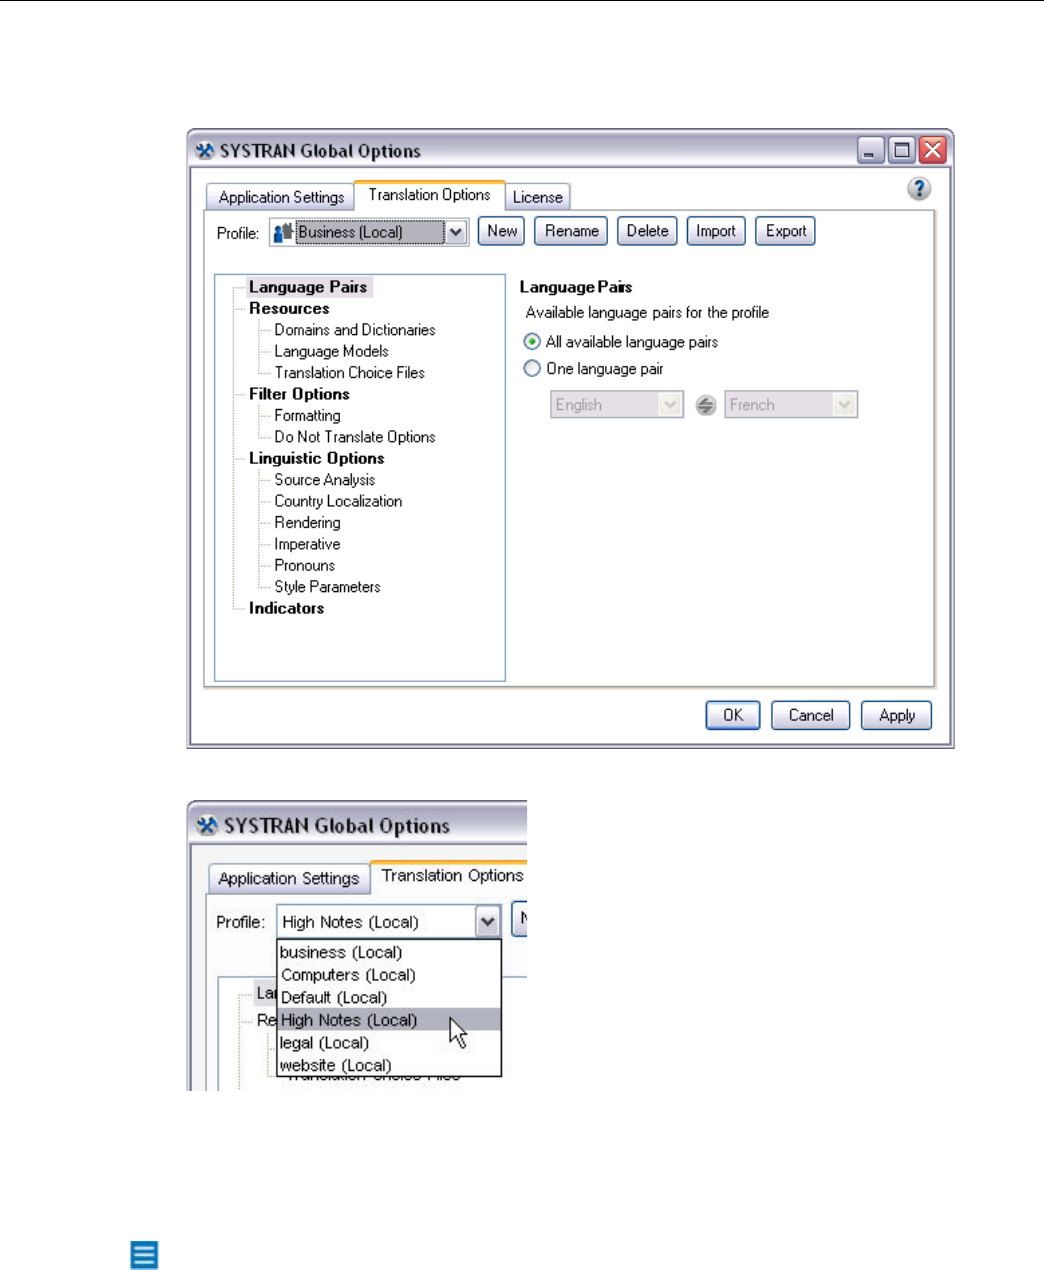Open Translation Choice Files tree item
The image size is (1044, 1270).
349,373
